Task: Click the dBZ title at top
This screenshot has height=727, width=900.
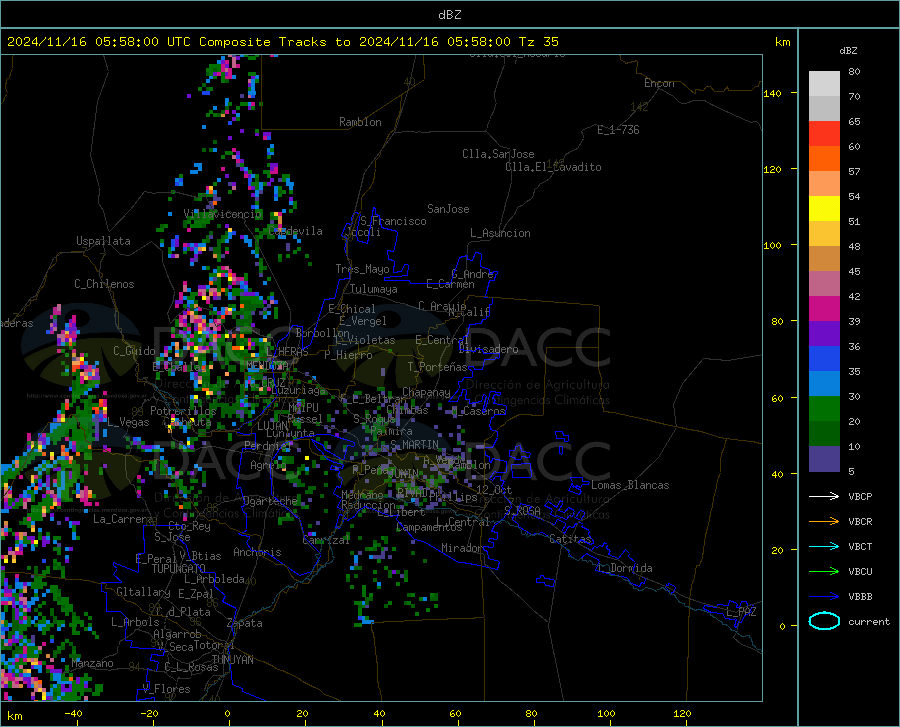Action: pos(449,15)
